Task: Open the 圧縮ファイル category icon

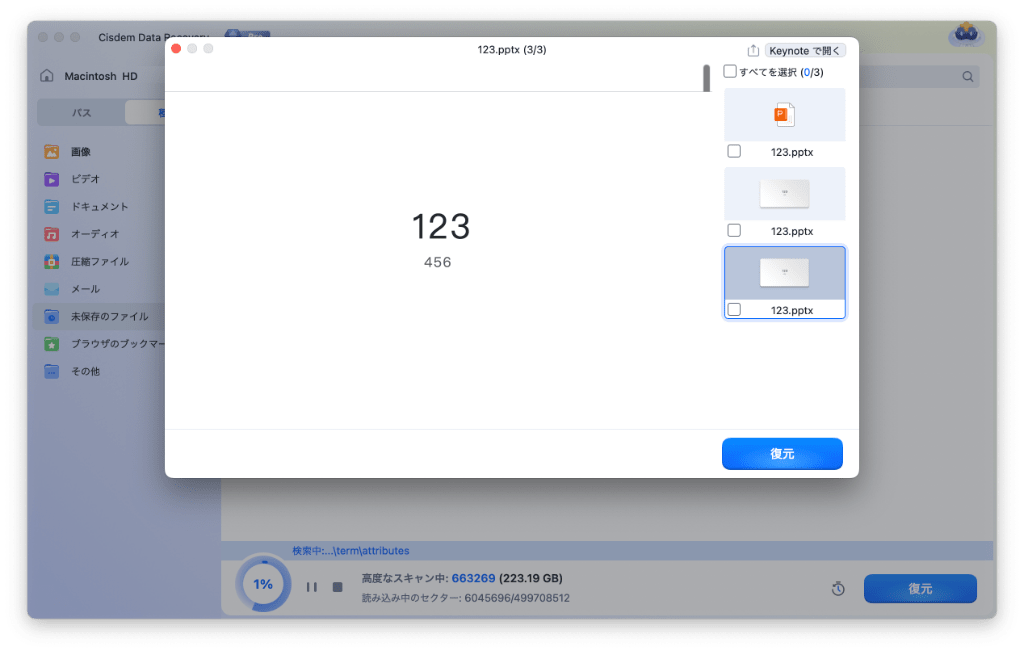Action: coord(52,261)
